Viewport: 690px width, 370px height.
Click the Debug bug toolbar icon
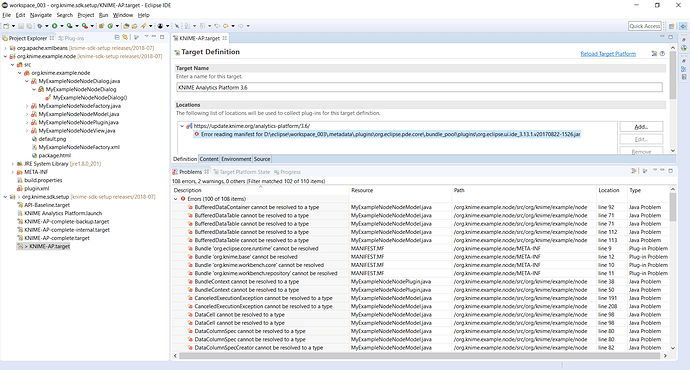(40, 26)
